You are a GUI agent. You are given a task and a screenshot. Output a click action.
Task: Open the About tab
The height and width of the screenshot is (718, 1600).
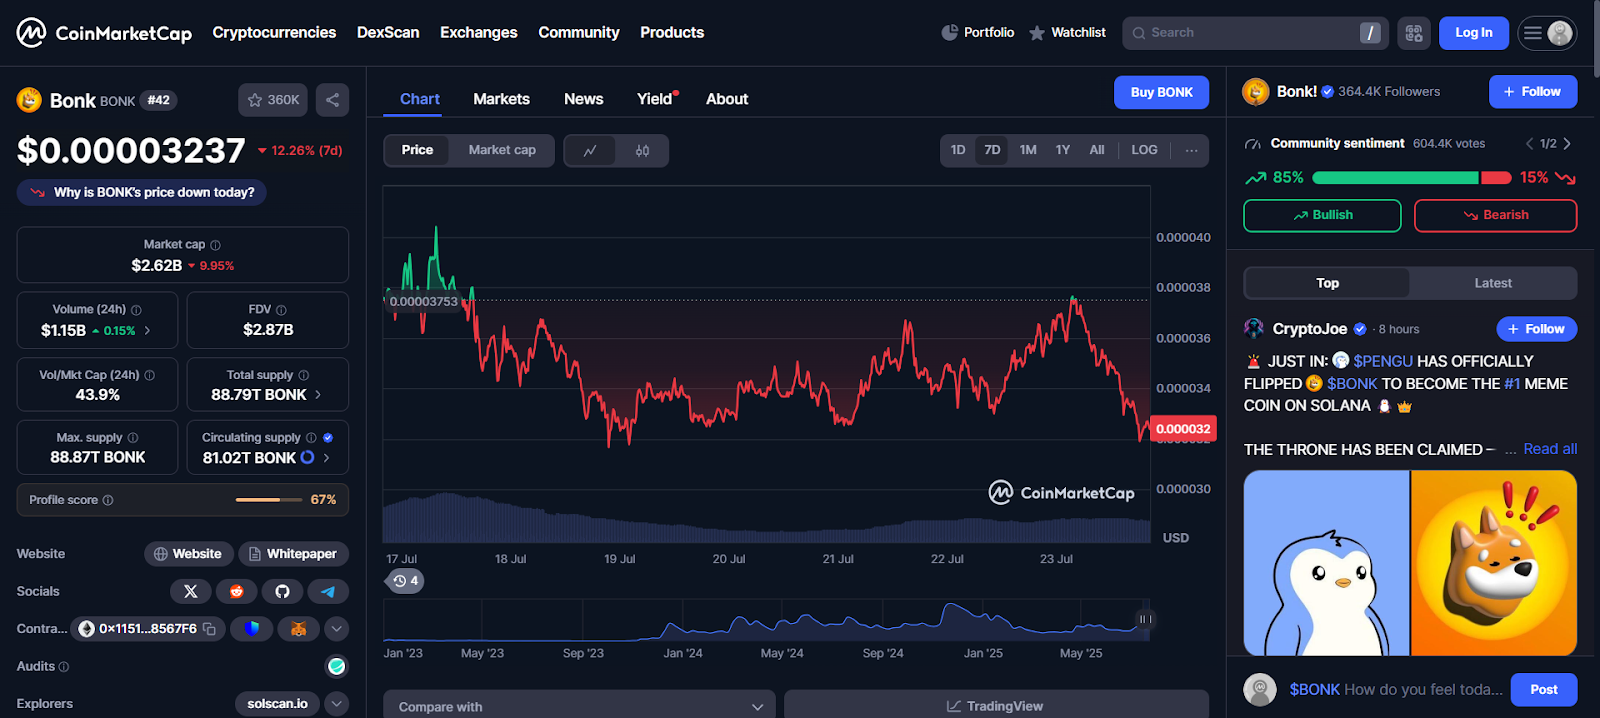point(727,99)
